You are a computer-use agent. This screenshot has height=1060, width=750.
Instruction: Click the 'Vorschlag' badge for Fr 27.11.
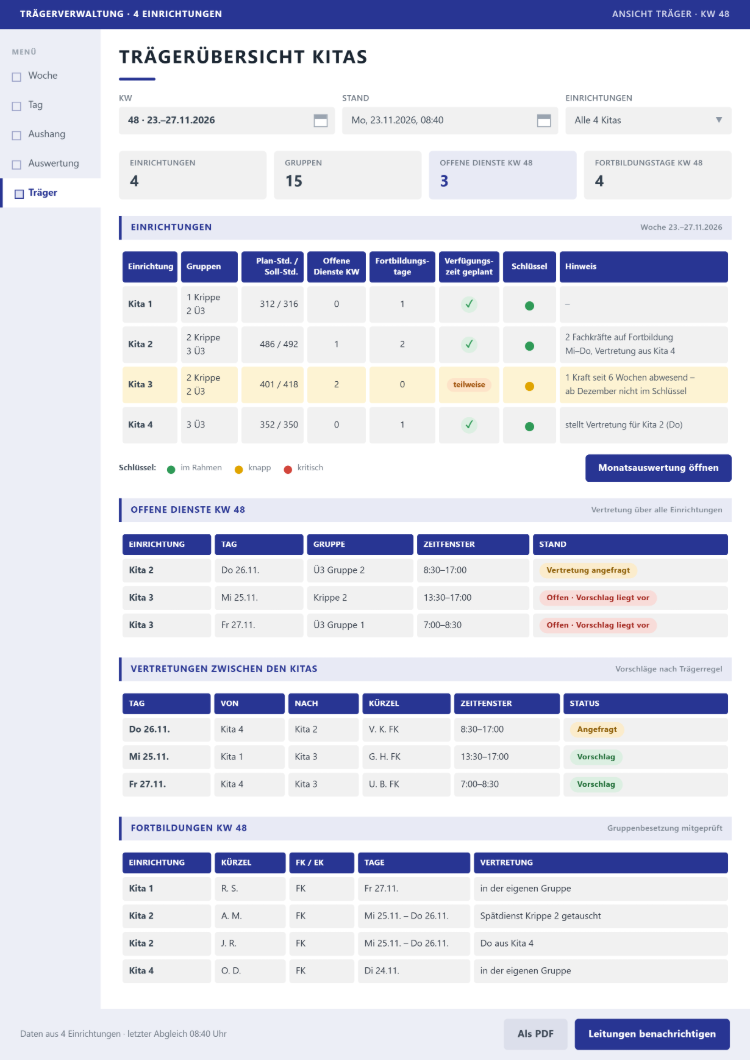click(x=596, y=784)
